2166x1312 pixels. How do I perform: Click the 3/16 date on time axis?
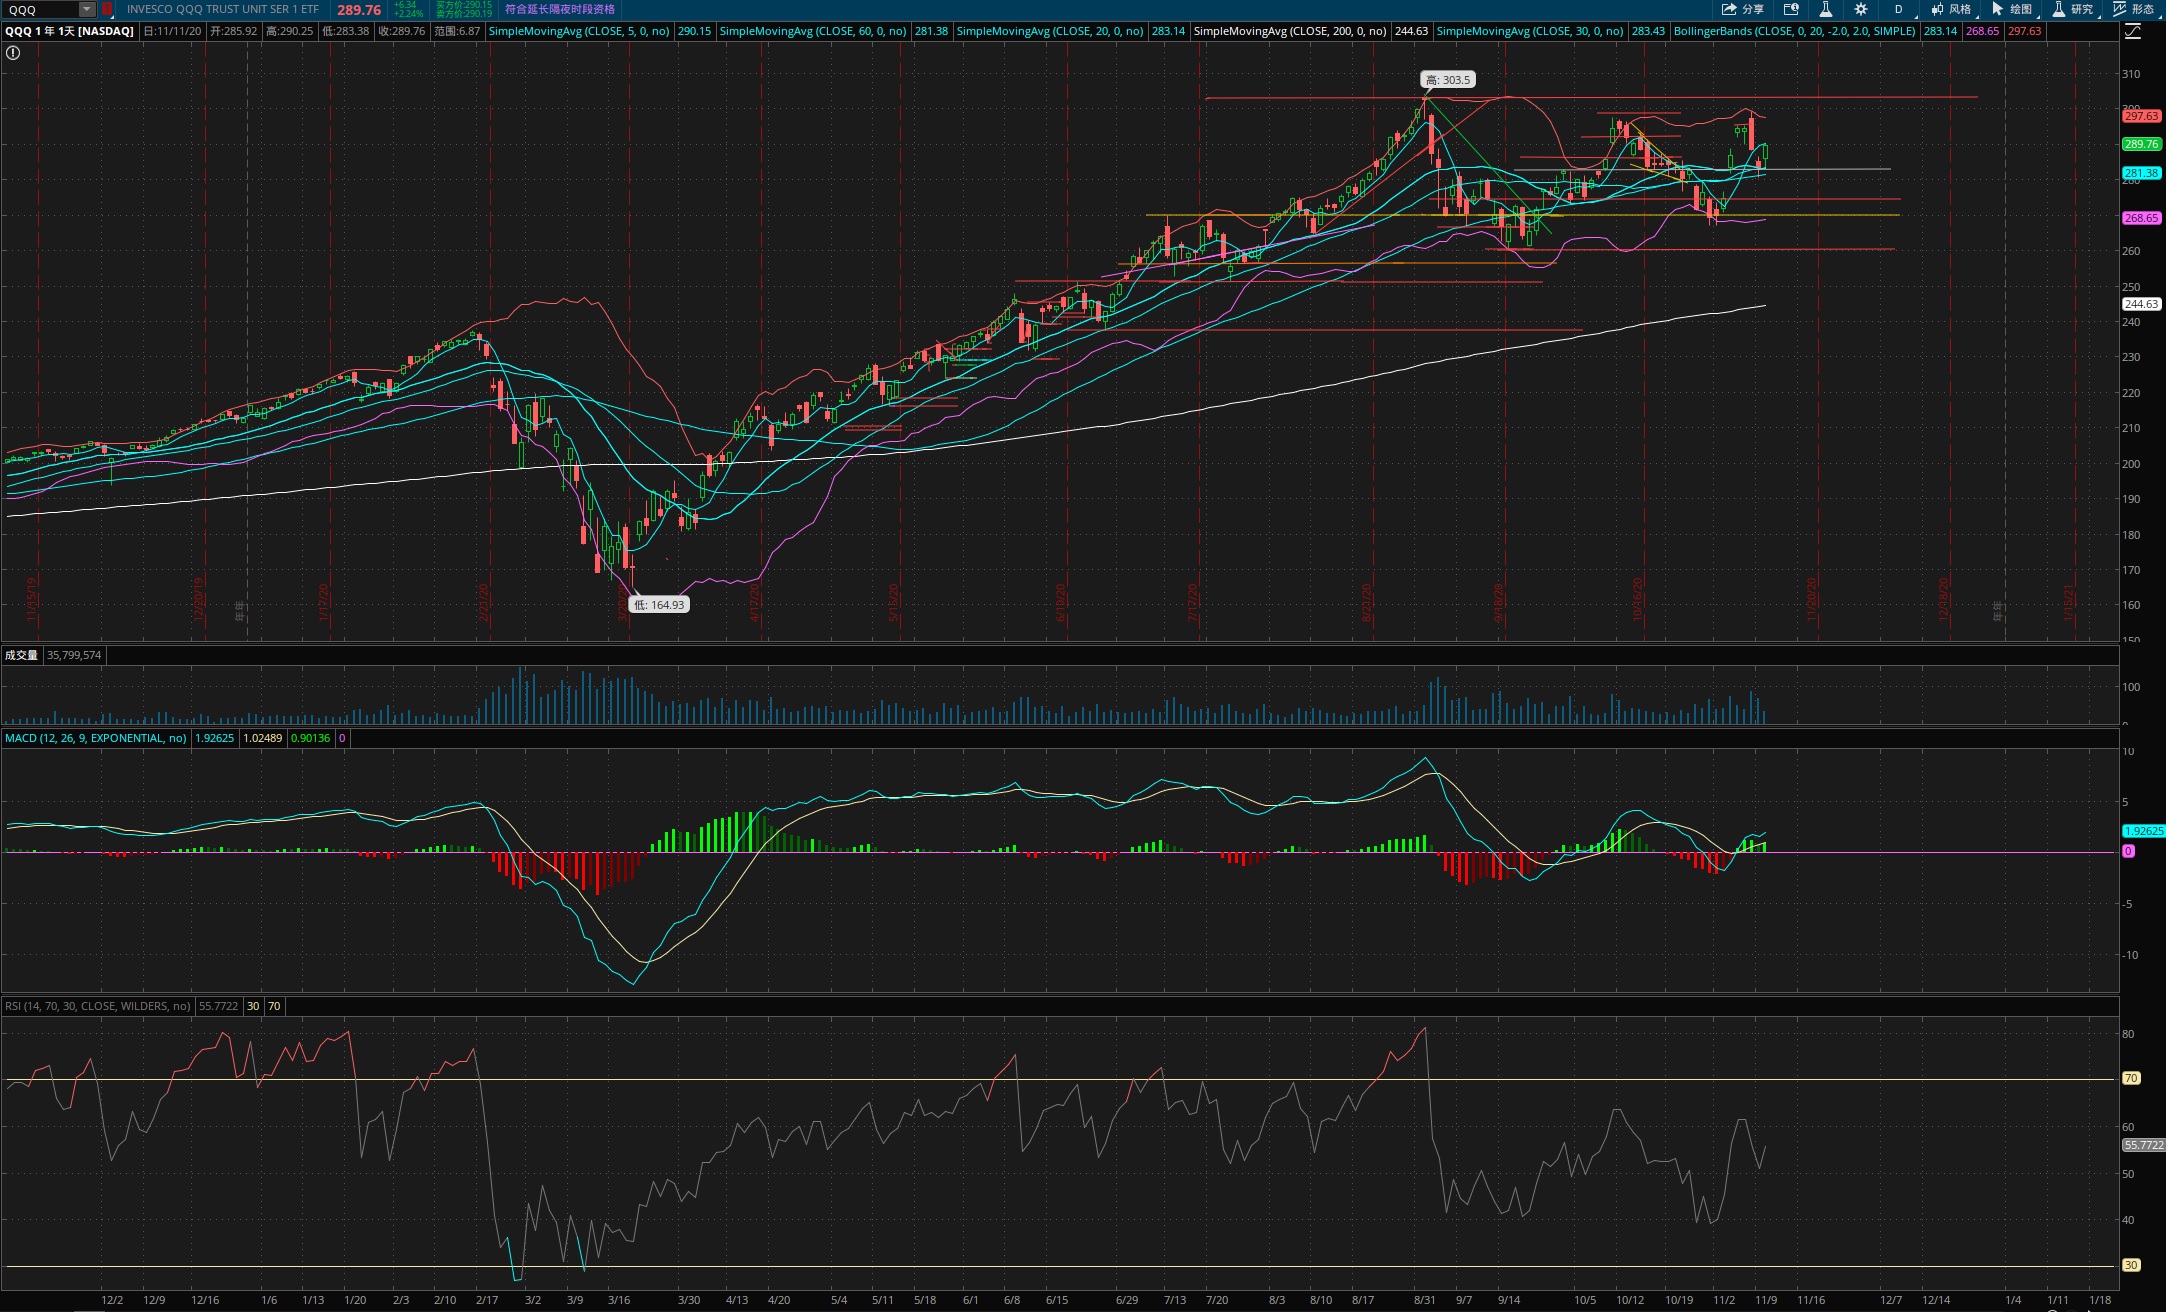pyautogui.click(x=619, y=1300)
